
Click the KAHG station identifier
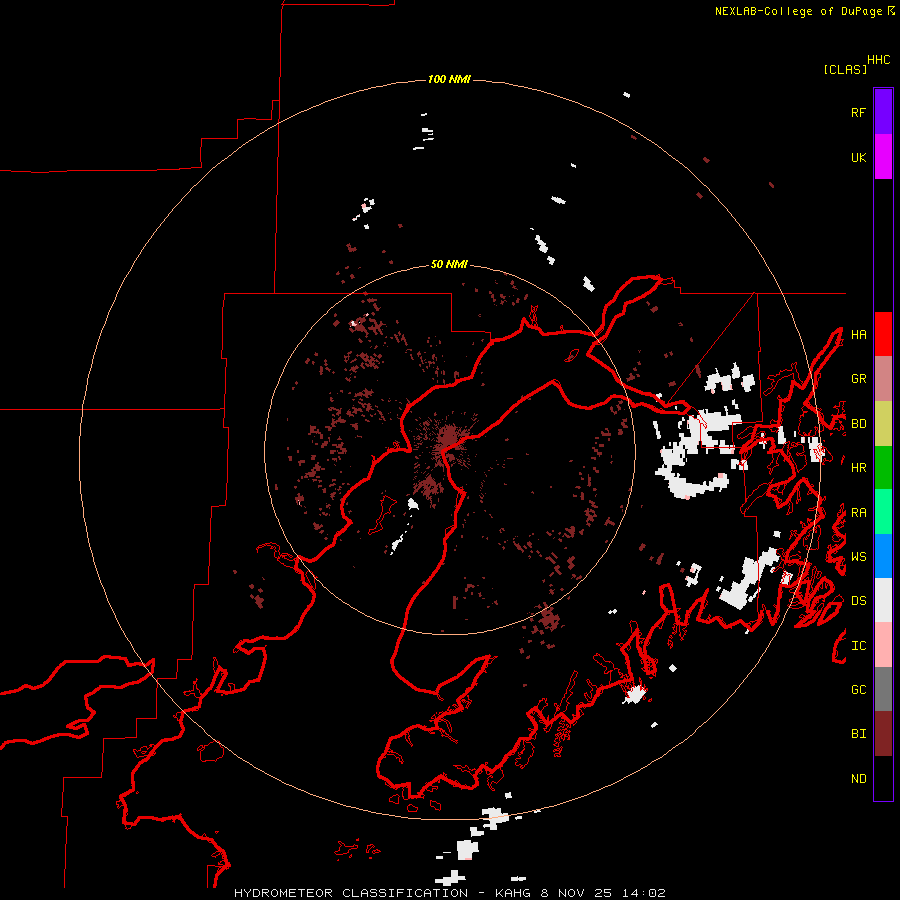point(514,893)
